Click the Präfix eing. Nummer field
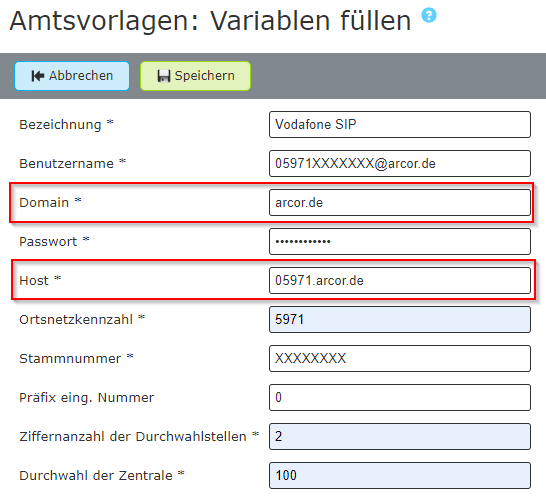The image size is (546, 499). point(400,397)
